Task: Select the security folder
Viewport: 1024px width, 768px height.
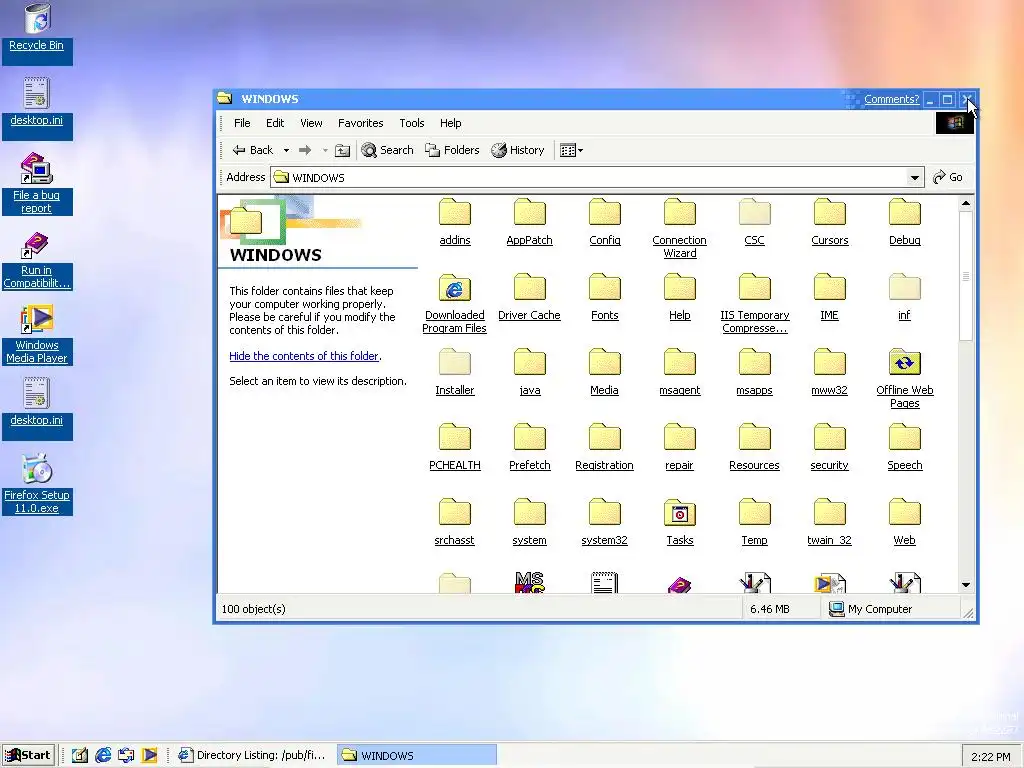Action: pyautogui.click(x=829, y=447)
